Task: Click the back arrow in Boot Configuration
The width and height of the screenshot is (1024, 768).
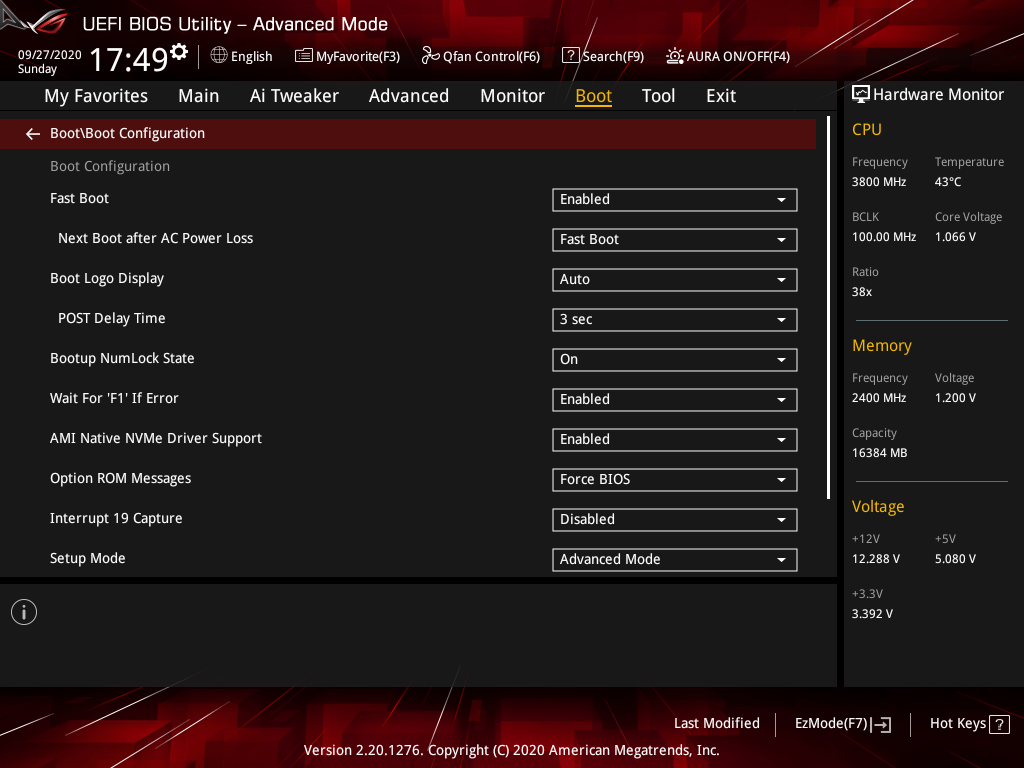Action: (33, 134)
